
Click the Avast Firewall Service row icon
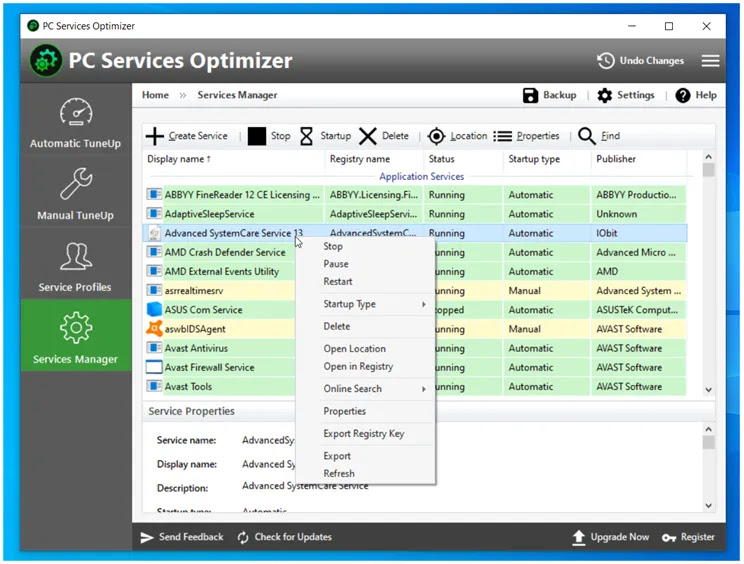(x=154, y=367)
